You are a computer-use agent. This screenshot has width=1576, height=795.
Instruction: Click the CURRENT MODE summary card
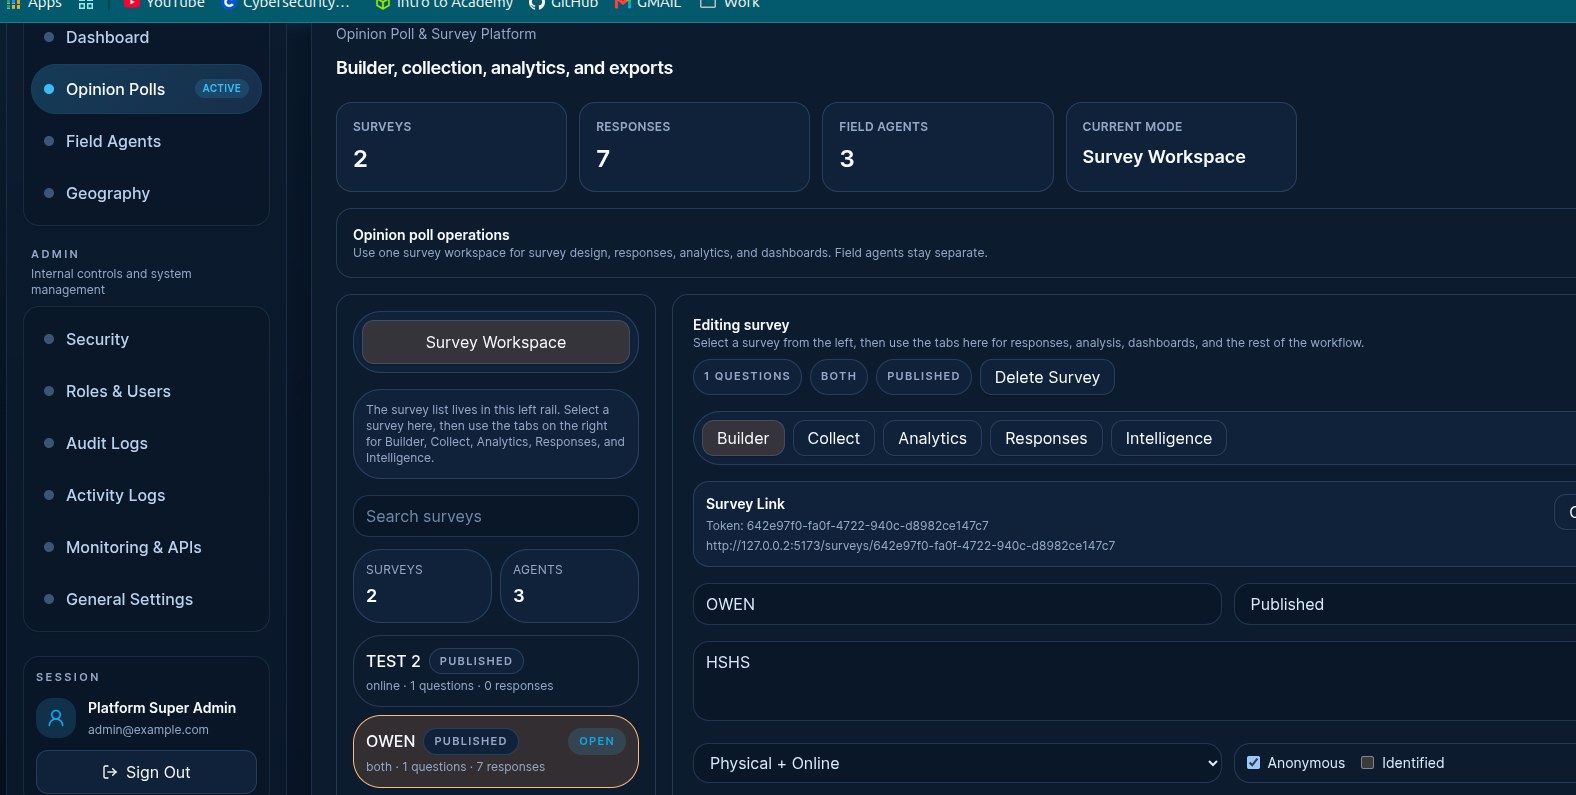pos(1181,147)
